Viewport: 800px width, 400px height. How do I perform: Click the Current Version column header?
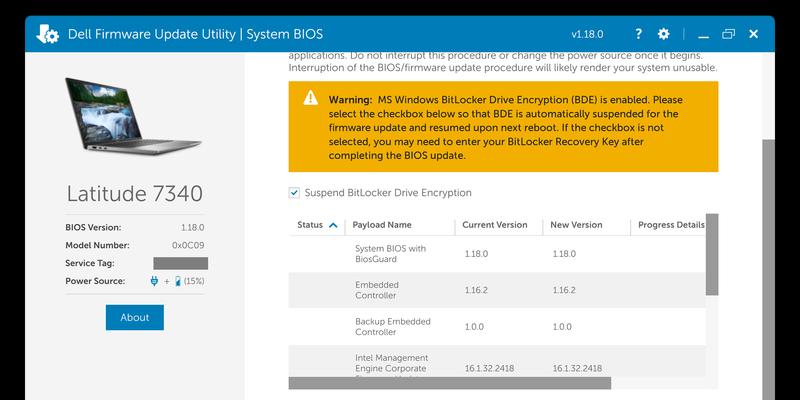[x=494, y=225]
